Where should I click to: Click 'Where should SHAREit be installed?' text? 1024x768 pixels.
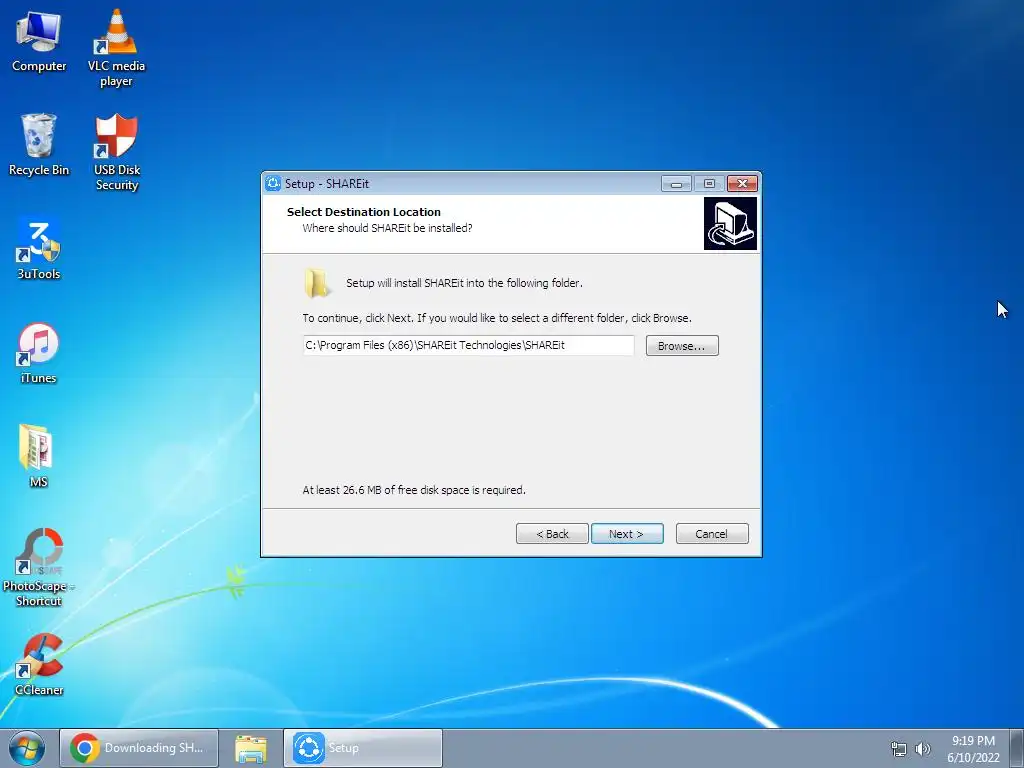pos(387,228)
